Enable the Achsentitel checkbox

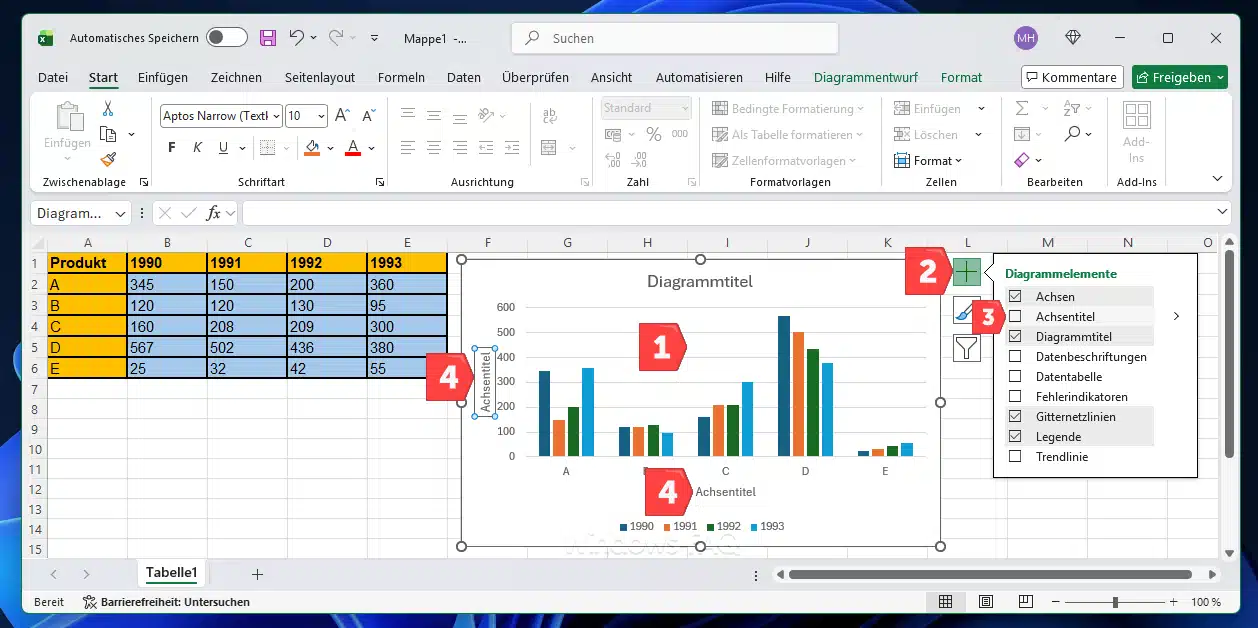pyautogui.click(x=1015, y=317)
